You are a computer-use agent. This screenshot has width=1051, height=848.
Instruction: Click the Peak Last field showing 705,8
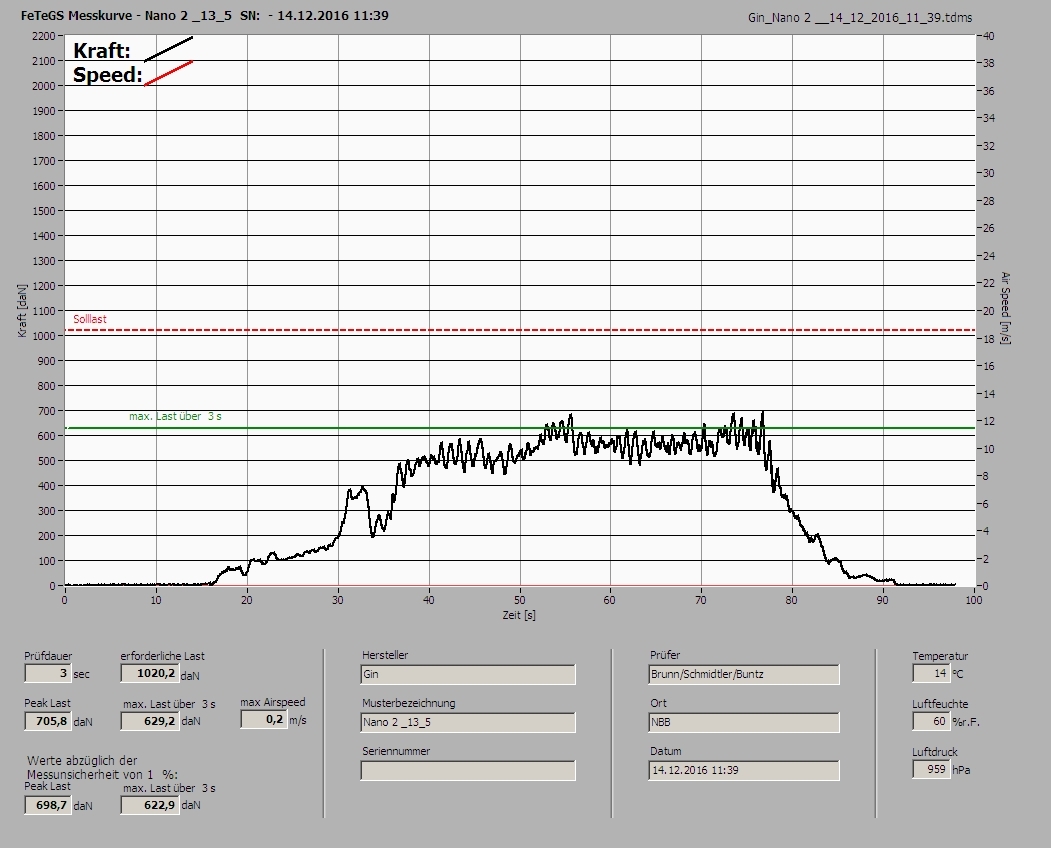tap(48, 721)
